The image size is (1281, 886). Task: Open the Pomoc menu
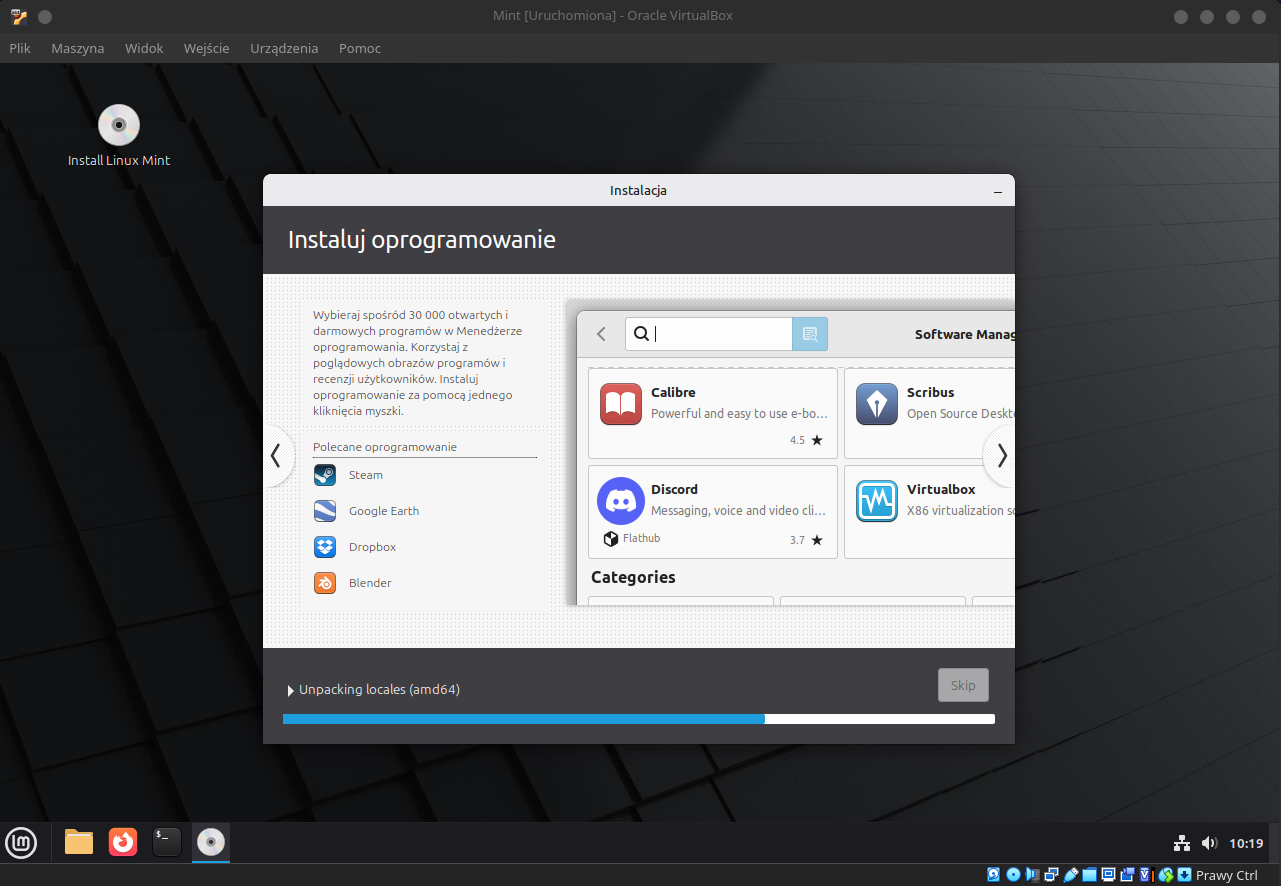[360, 48]
